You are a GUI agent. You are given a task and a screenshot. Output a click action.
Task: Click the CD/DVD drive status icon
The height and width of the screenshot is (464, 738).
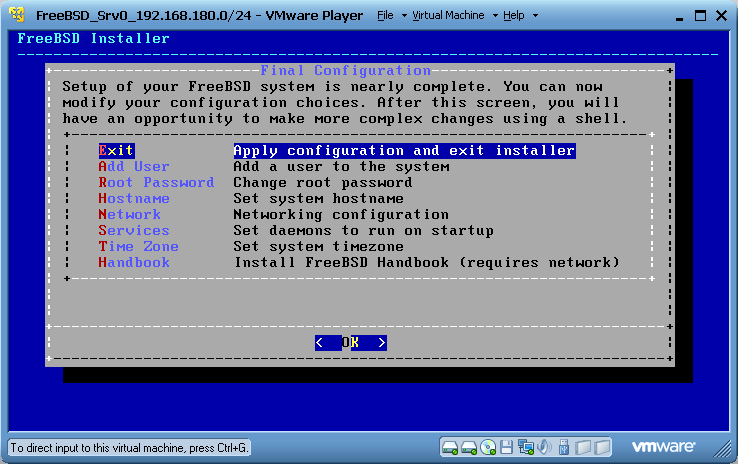tap(488, 447)
